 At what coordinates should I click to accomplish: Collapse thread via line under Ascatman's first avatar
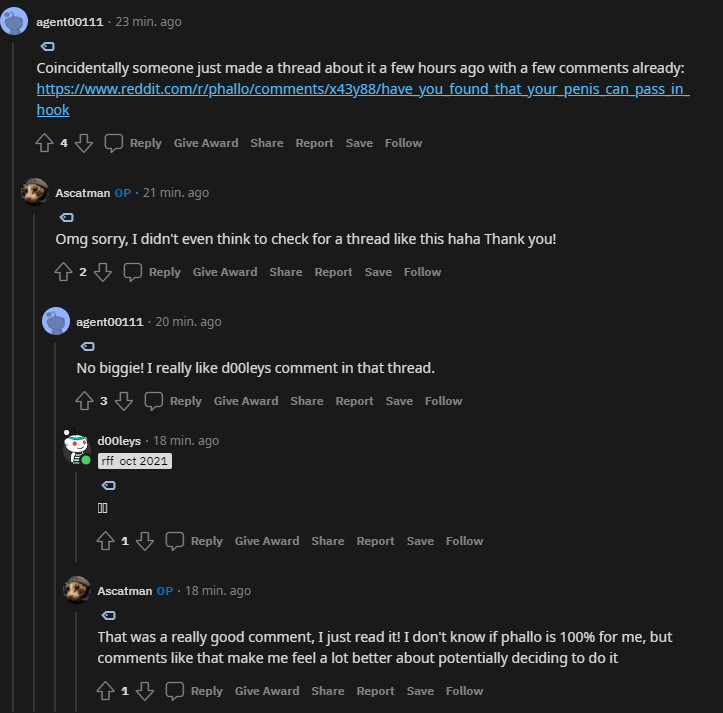point(34,461)
